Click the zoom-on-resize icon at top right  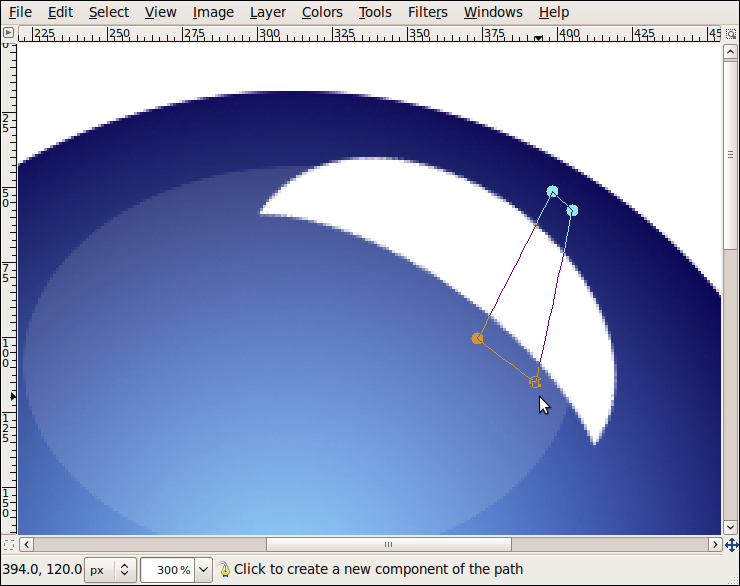point(731,34)
